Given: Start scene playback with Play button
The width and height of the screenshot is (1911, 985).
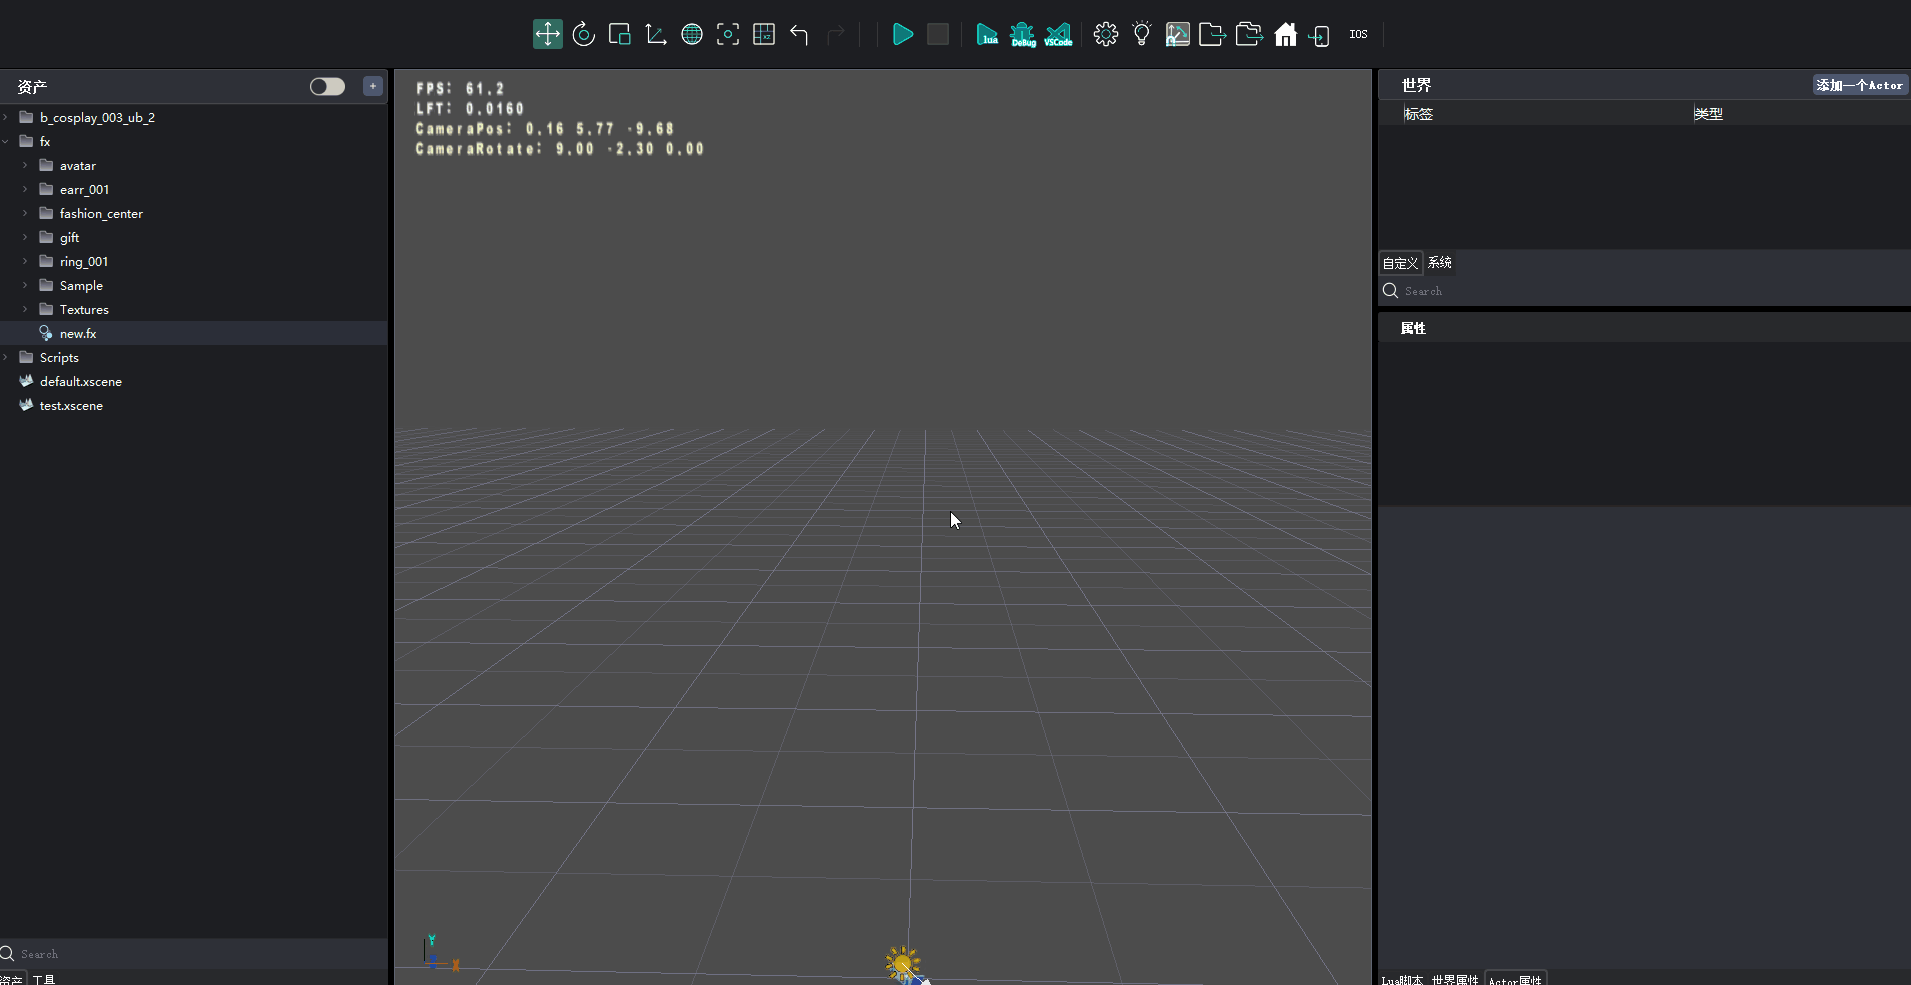Looking at the screenshot, I should pyautogui.click(x=902, y=34).
